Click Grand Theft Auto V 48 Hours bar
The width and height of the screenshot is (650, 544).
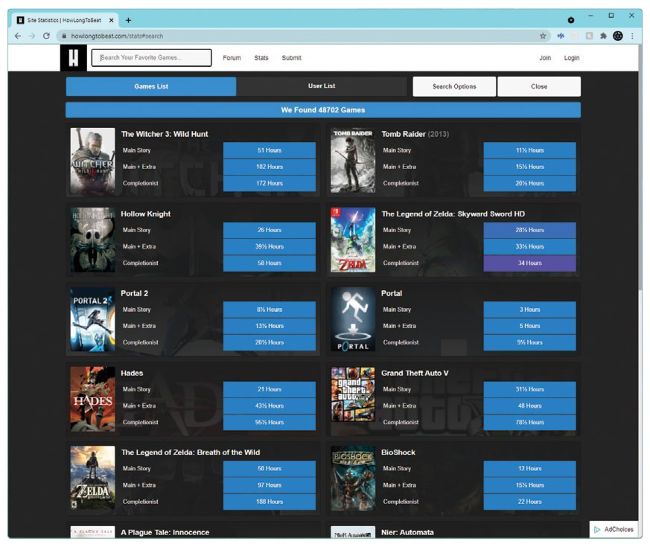coord(530,406)
